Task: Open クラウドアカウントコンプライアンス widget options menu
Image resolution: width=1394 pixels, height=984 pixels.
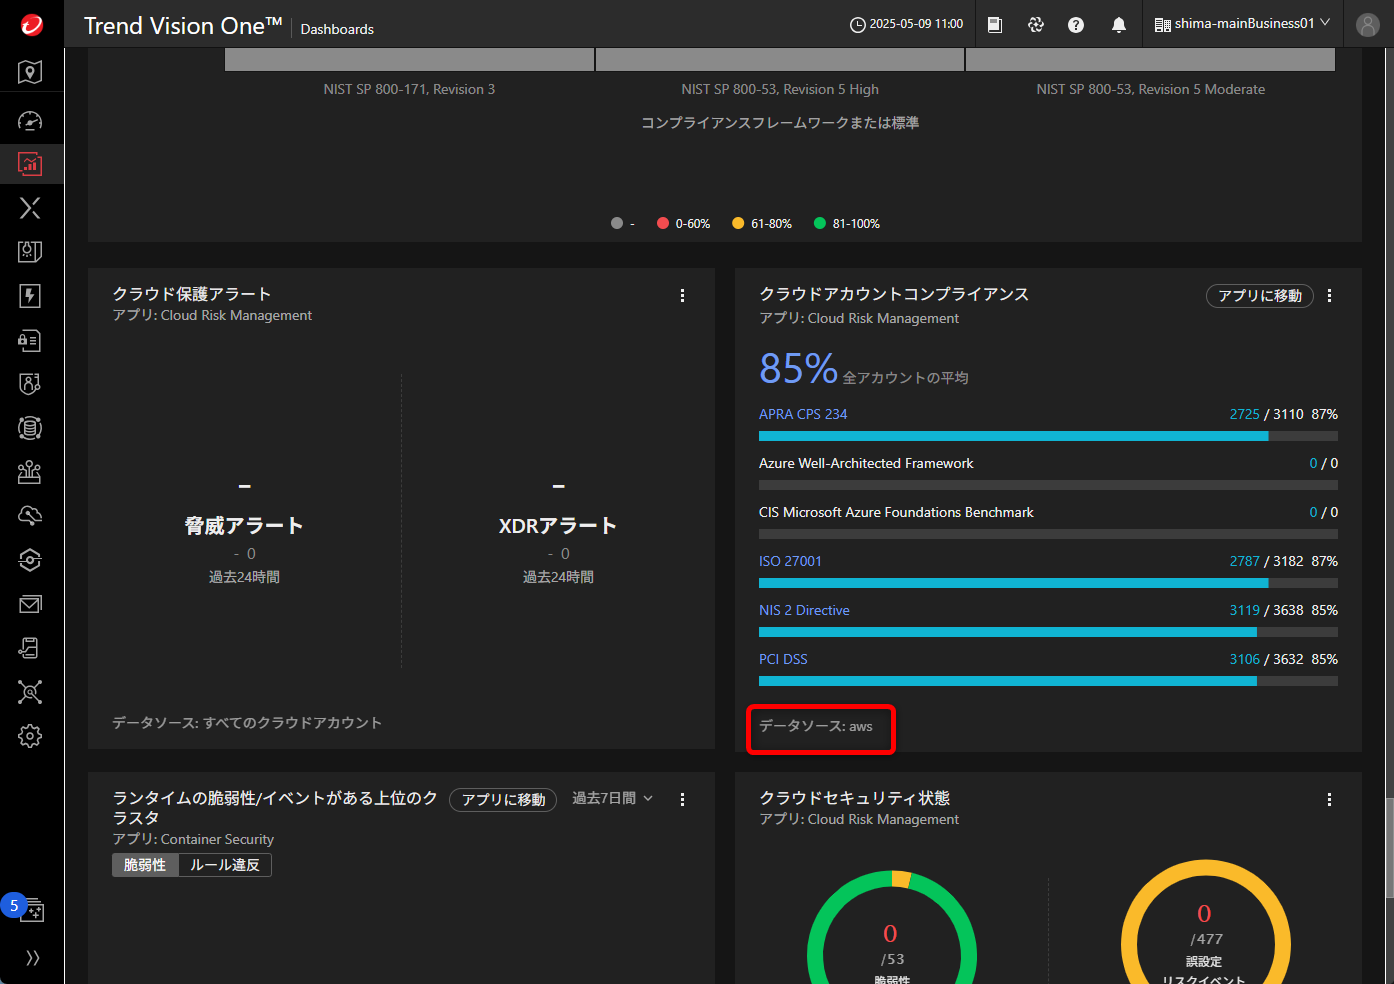Action: (x=1330, y=296)
